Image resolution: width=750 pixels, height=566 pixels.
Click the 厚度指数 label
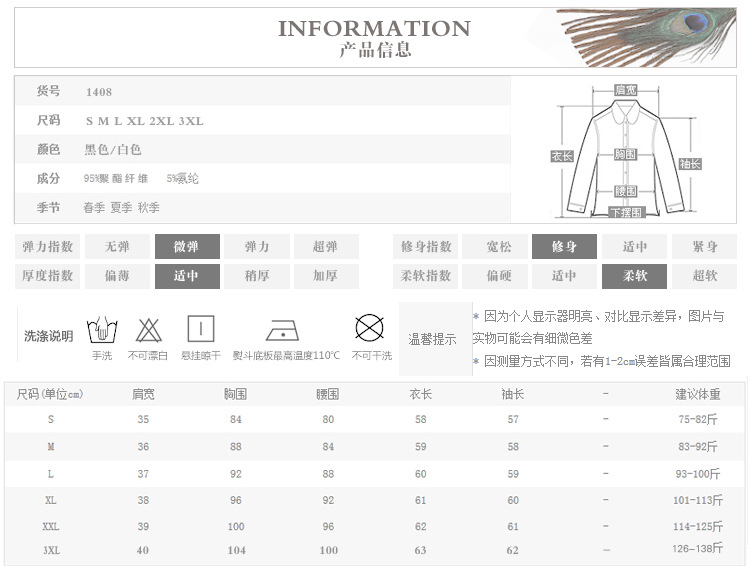coord(47,276)
